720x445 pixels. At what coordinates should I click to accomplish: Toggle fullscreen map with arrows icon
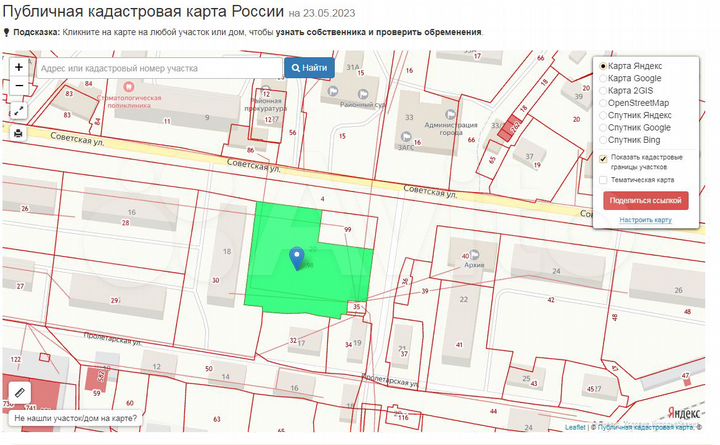click(x=19, y=111)
